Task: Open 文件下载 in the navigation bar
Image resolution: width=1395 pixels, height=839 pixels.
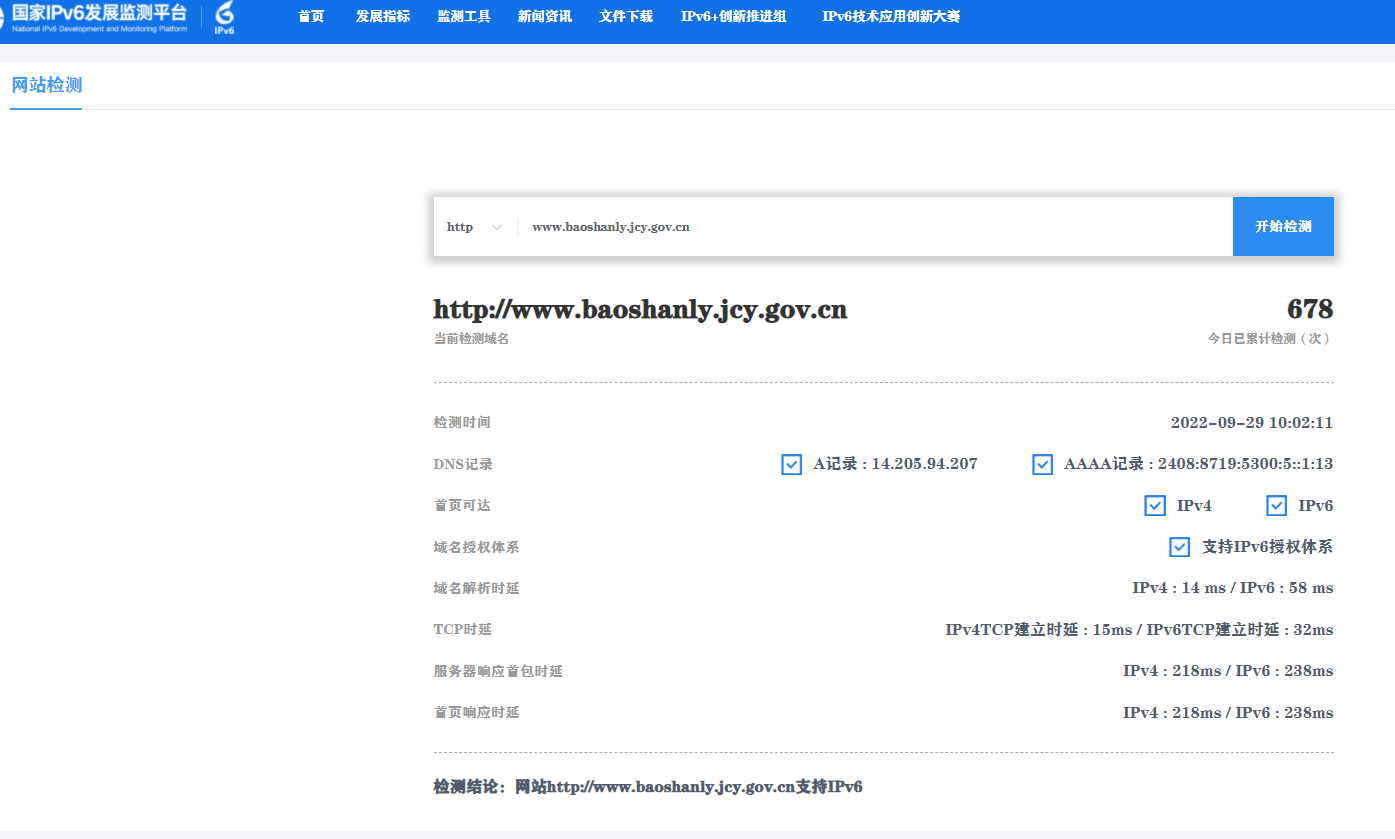Action: [x=626, y=16]
